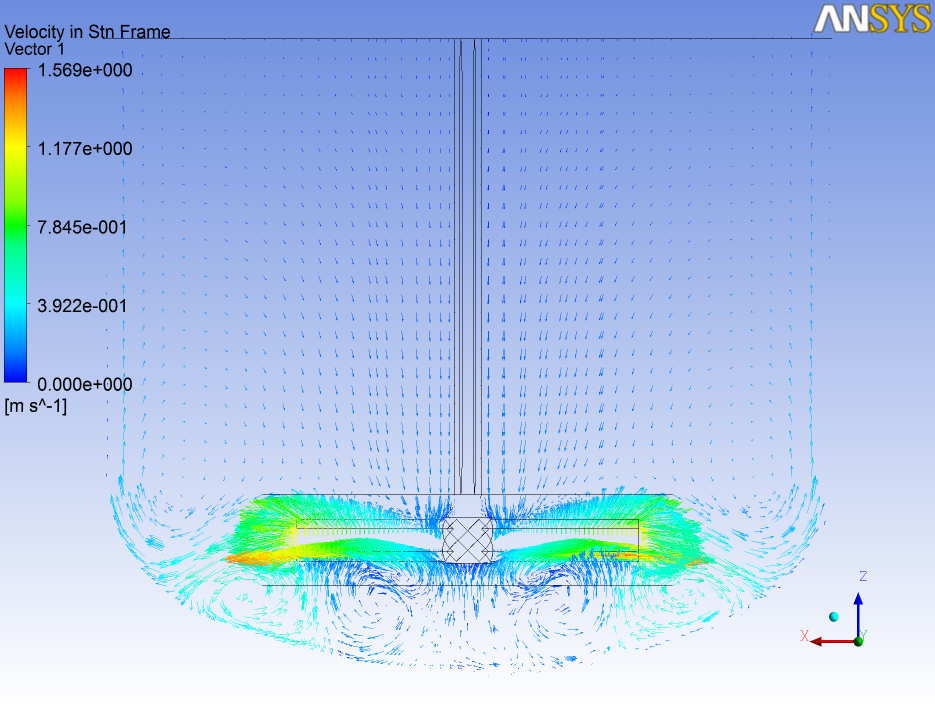The image size is (935, 708).
Task: Click the red X axis arrow on the triad
Action: click(828, 641)
